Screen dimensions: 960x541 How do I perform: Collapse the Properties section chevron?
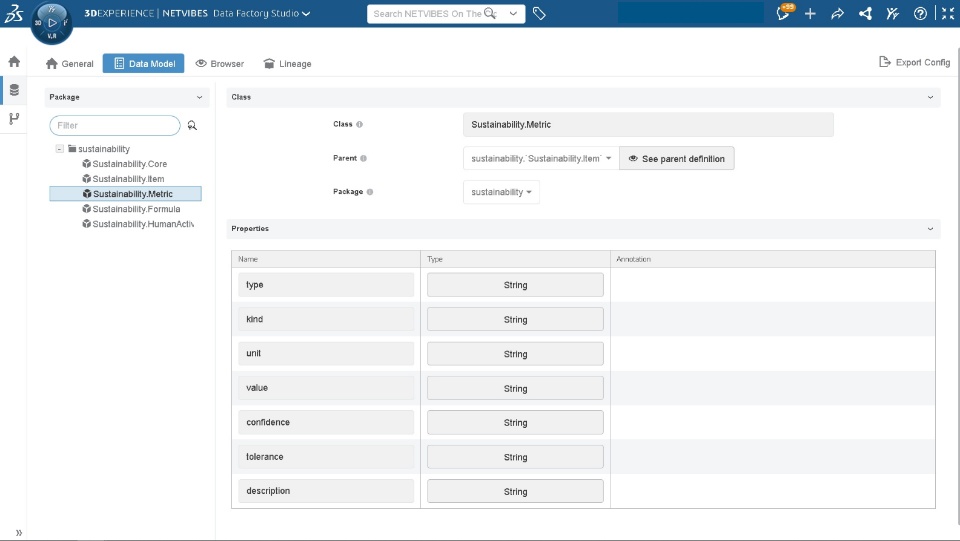pyautogui.click(x=930, y=229)
